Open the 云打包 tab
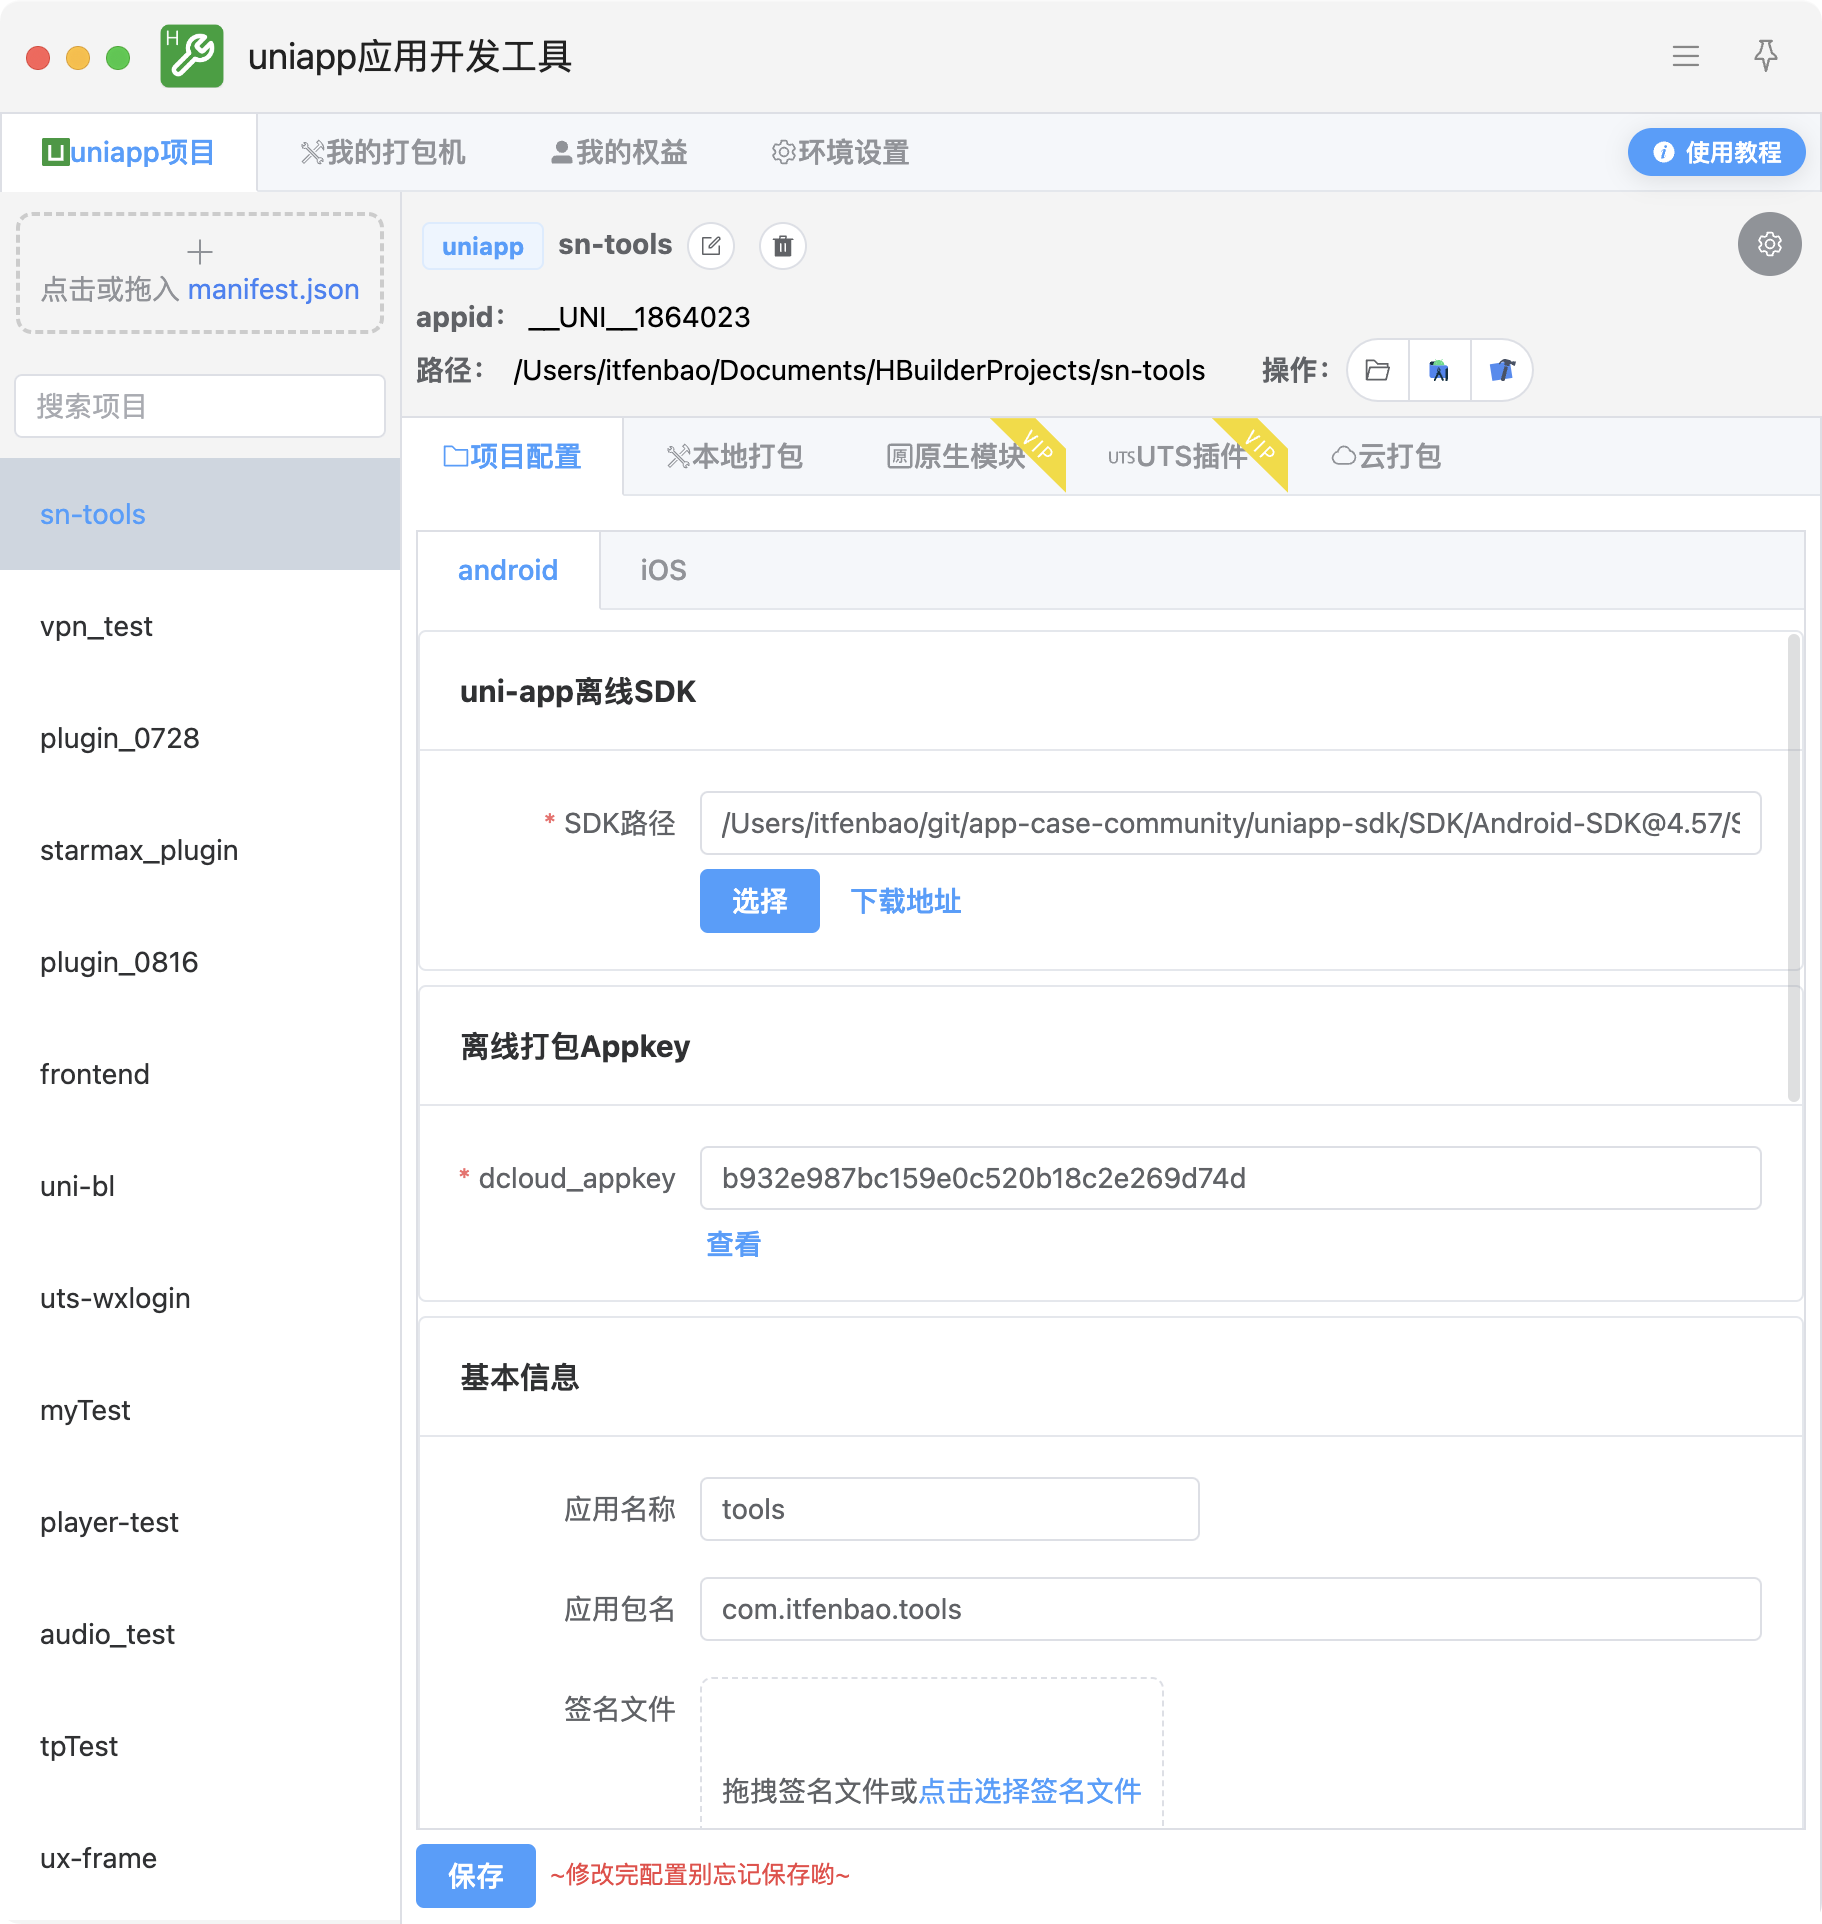 tap(1386, 456)
